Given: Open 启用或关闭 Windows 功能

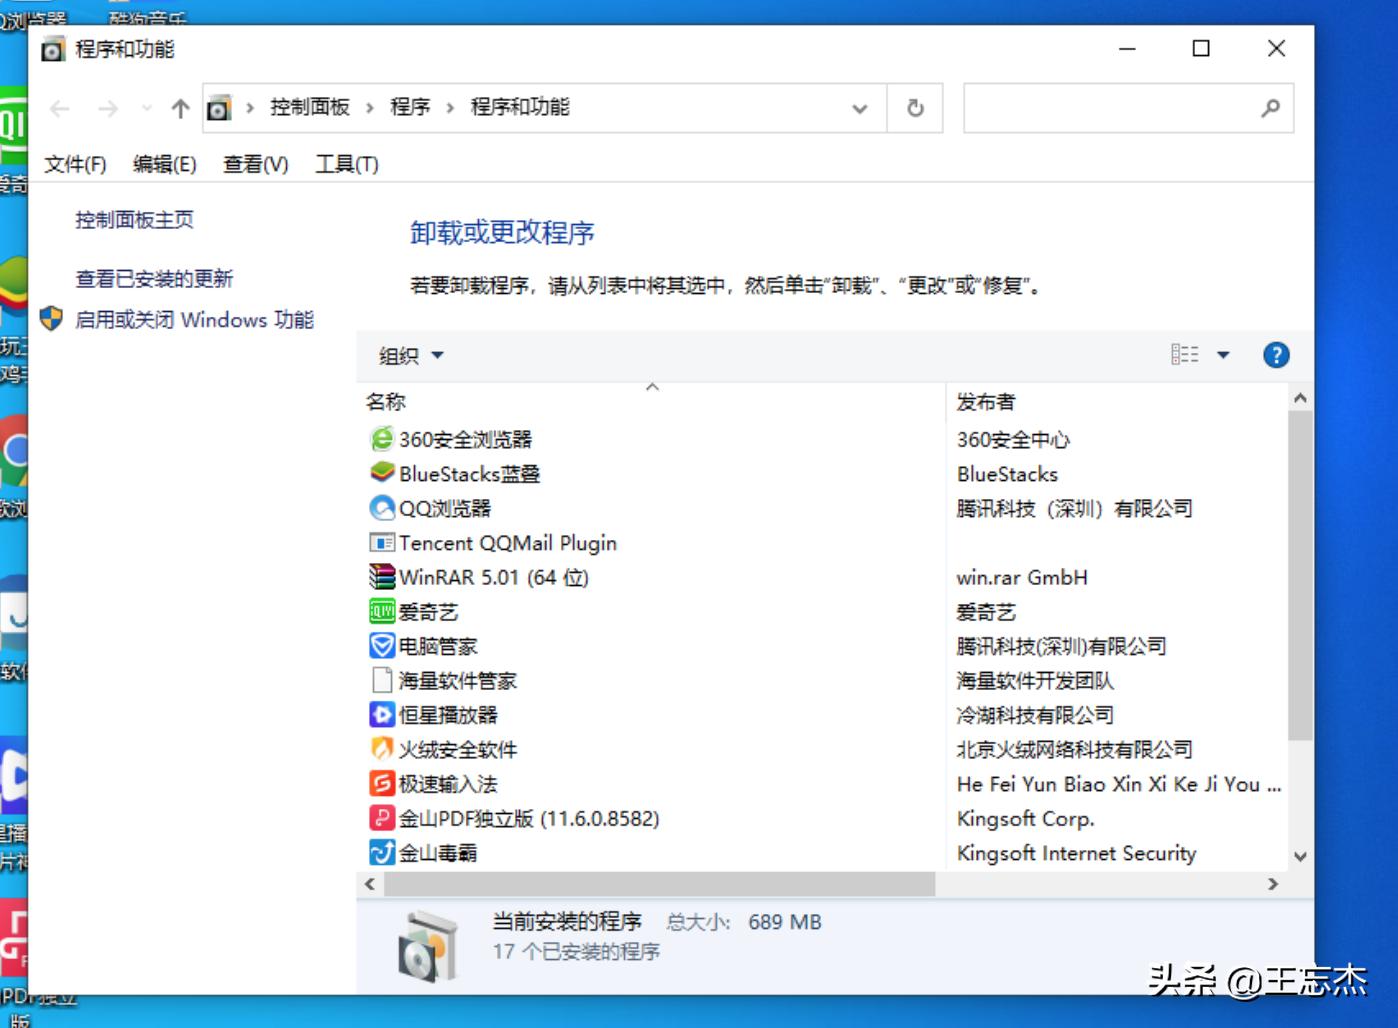Looking at the screenshot, I should [x=196, y=320].
